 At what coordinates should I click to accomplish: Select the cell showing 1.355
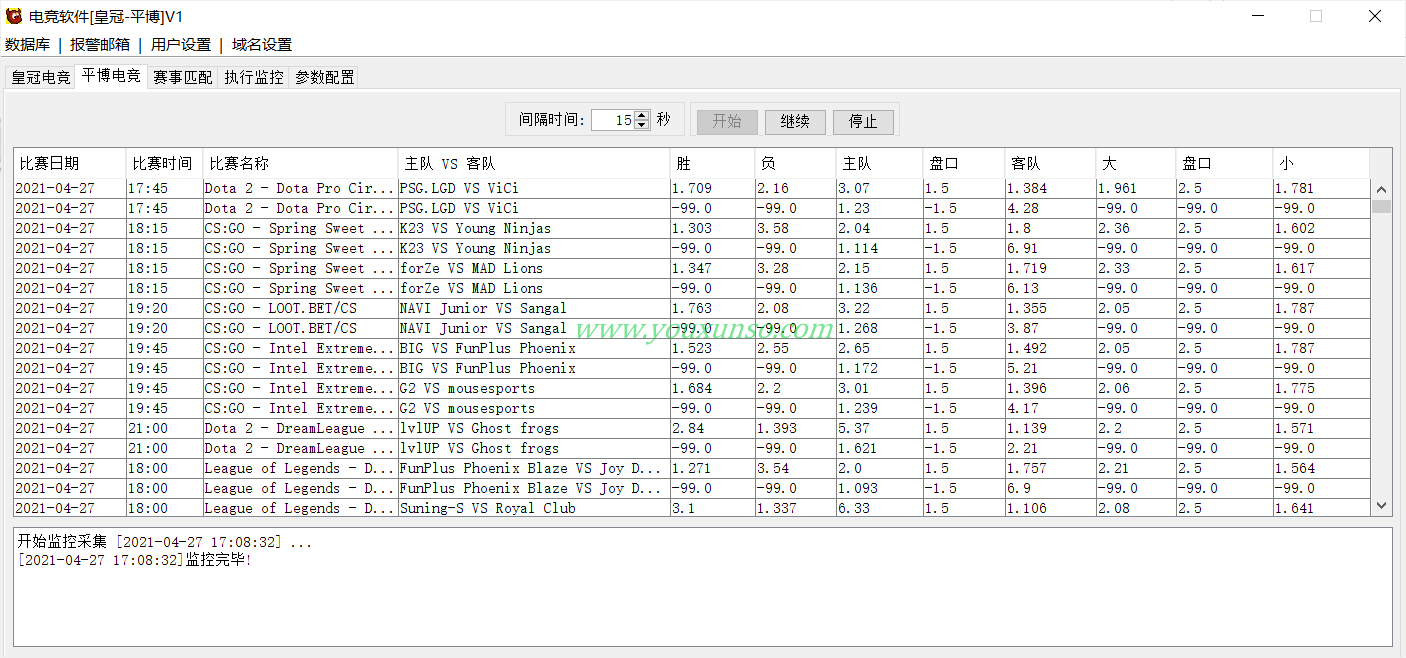(x=1050, y=308)
